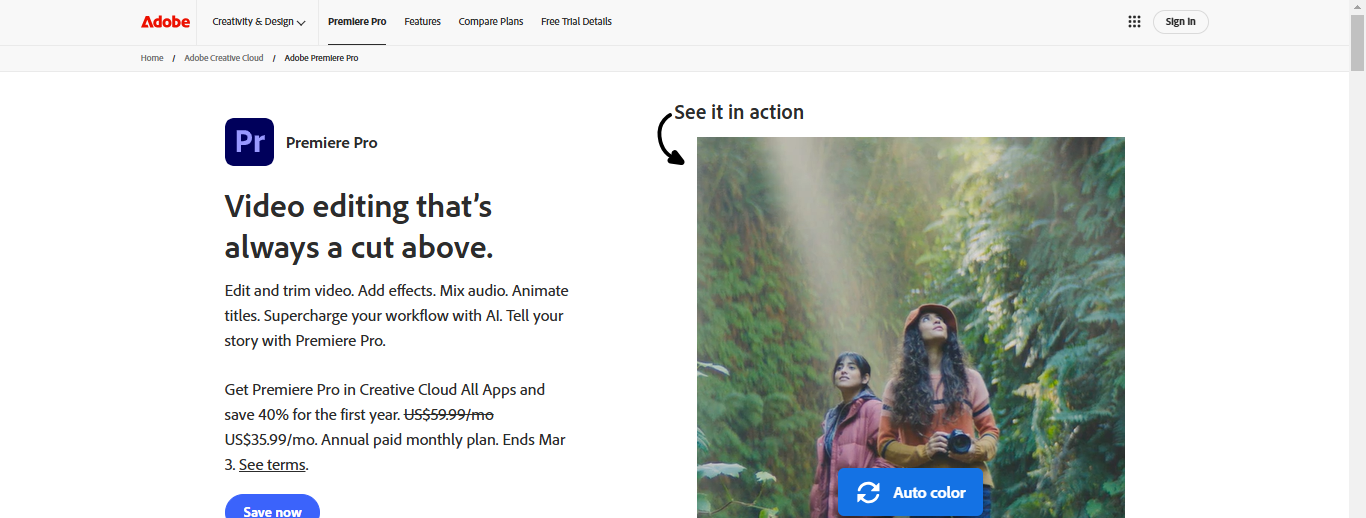Open Free Trial Details nav item
The height and width of the screenshot is (518, 1366).
point(576,22)
